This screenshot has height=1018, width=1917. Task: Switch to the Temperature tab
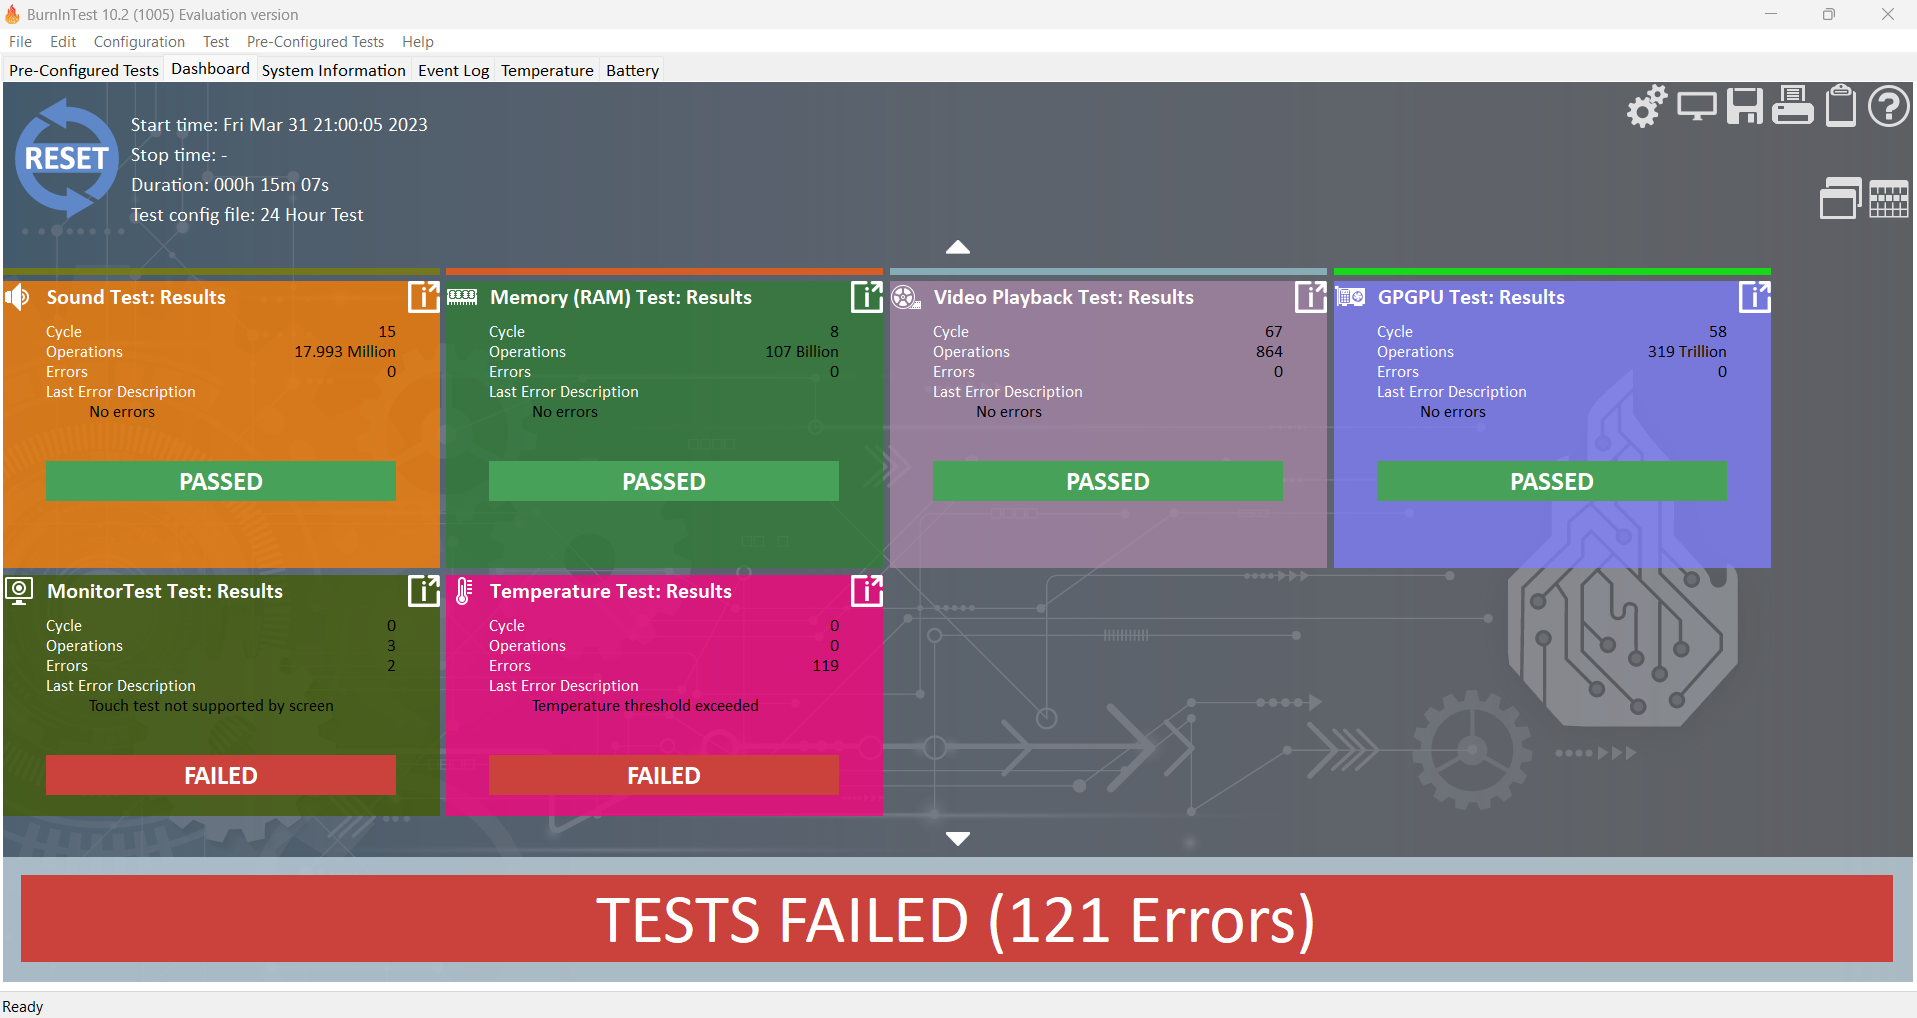click(547, 70)
